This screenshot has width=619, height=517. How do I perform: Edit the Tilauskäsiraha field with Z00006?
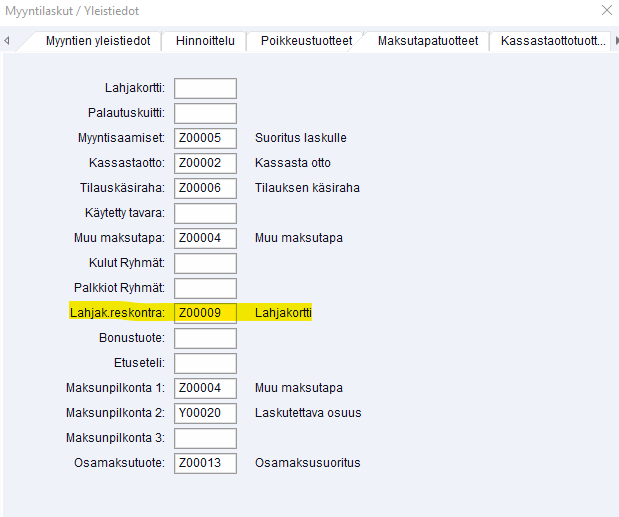pyautogui.click(x=205, y=188)
